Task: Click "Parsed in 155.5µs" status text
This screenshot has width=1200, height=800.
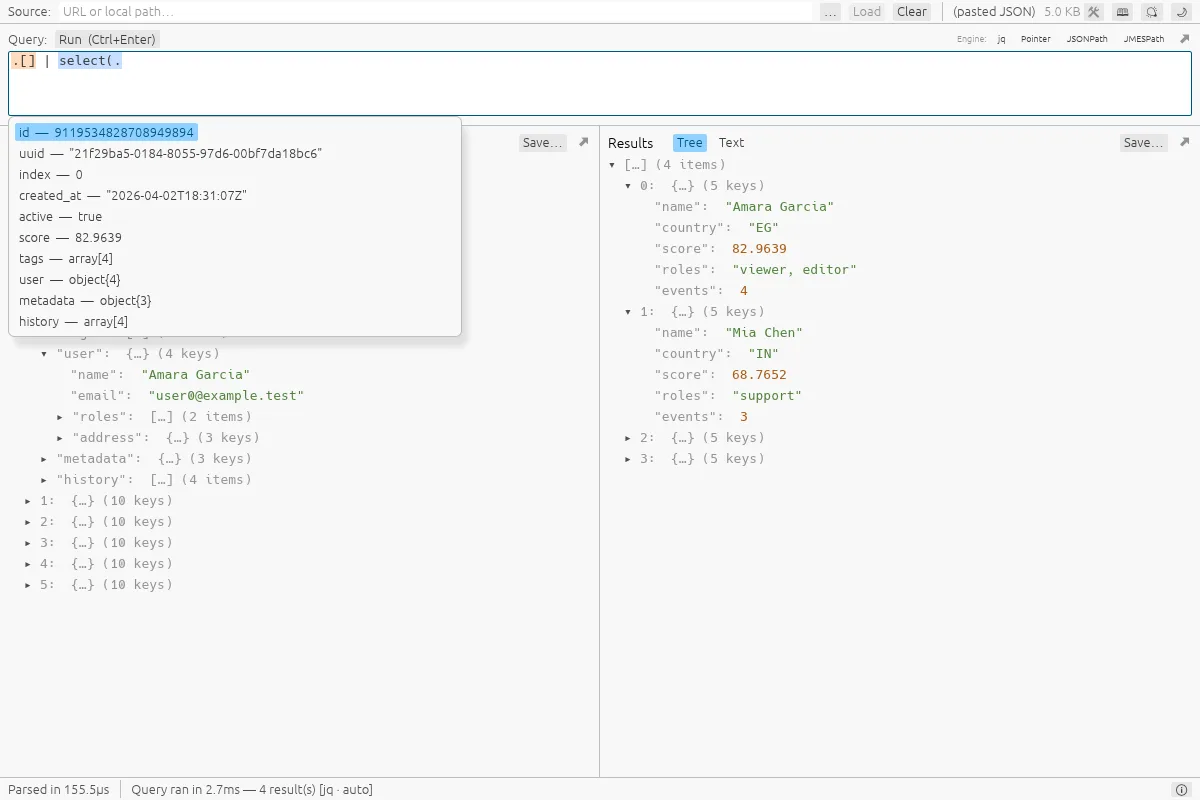Action: [x=59, y=790]
